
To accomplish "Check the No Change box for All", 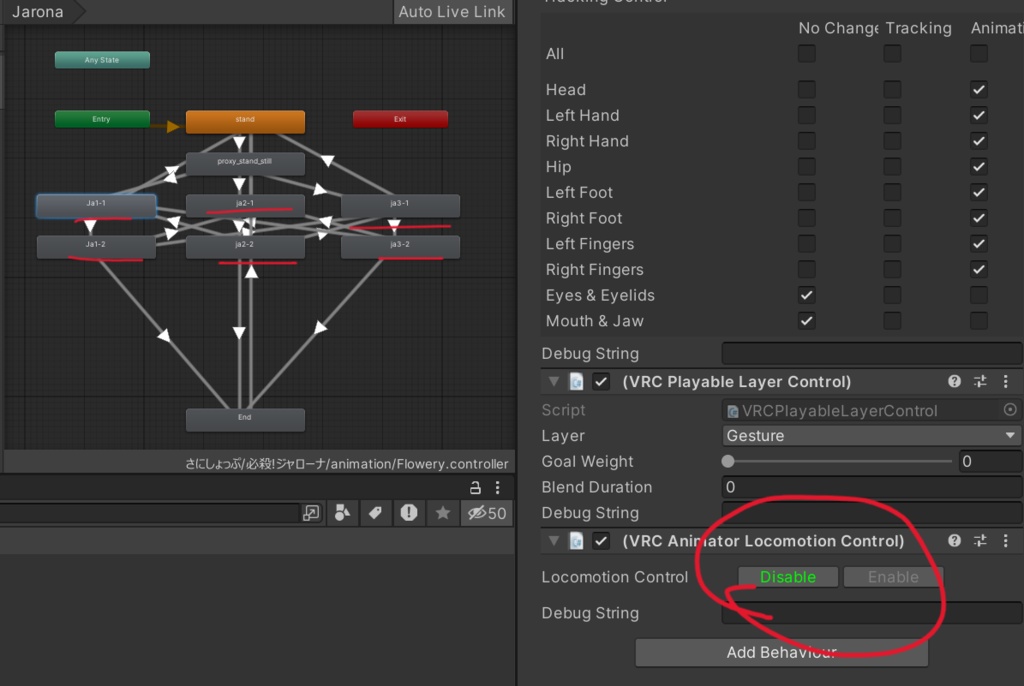I will (807, 54).
